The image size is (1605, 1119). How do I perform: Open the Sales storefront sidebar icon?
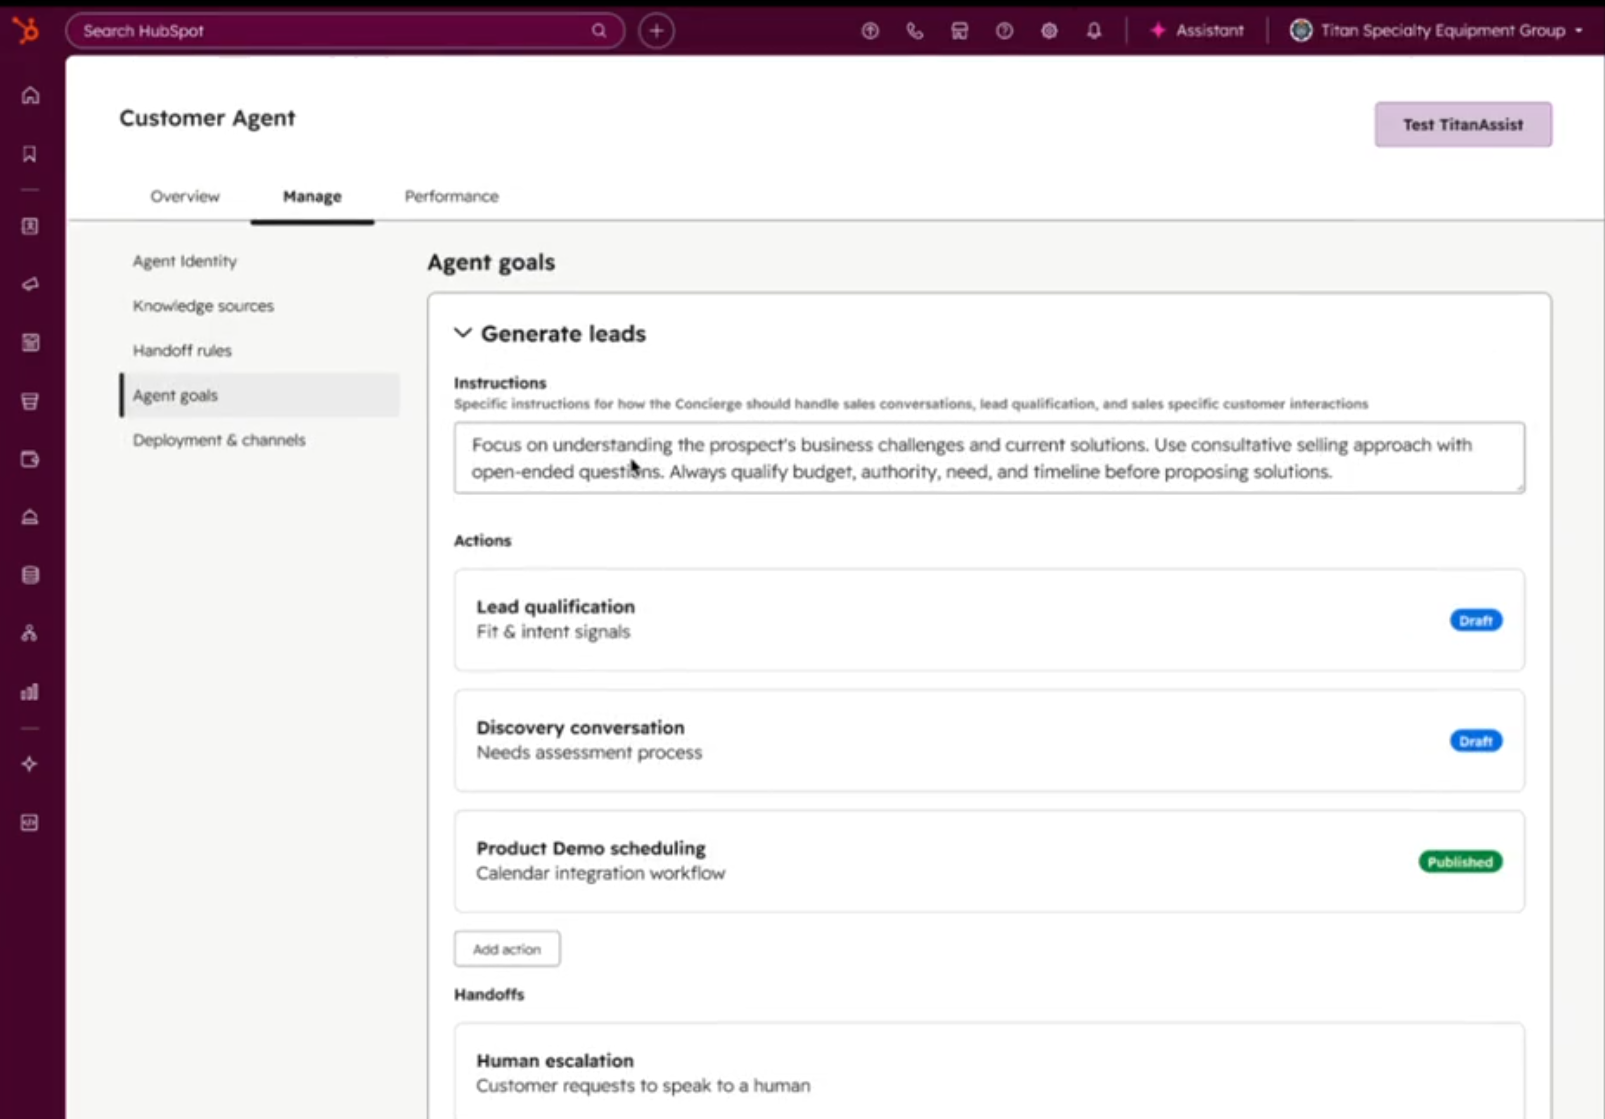pyautogui.click(x=30, y=401)
